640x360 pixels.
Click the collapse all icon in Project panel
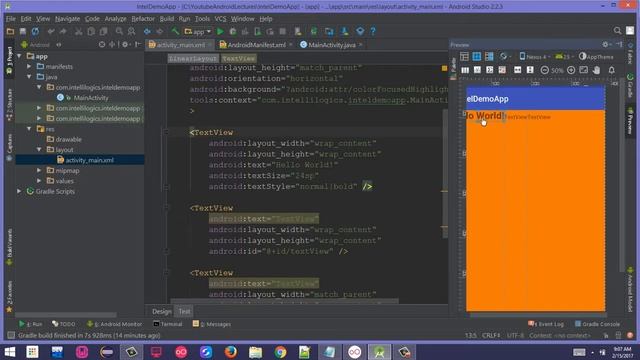coord(112,44)
